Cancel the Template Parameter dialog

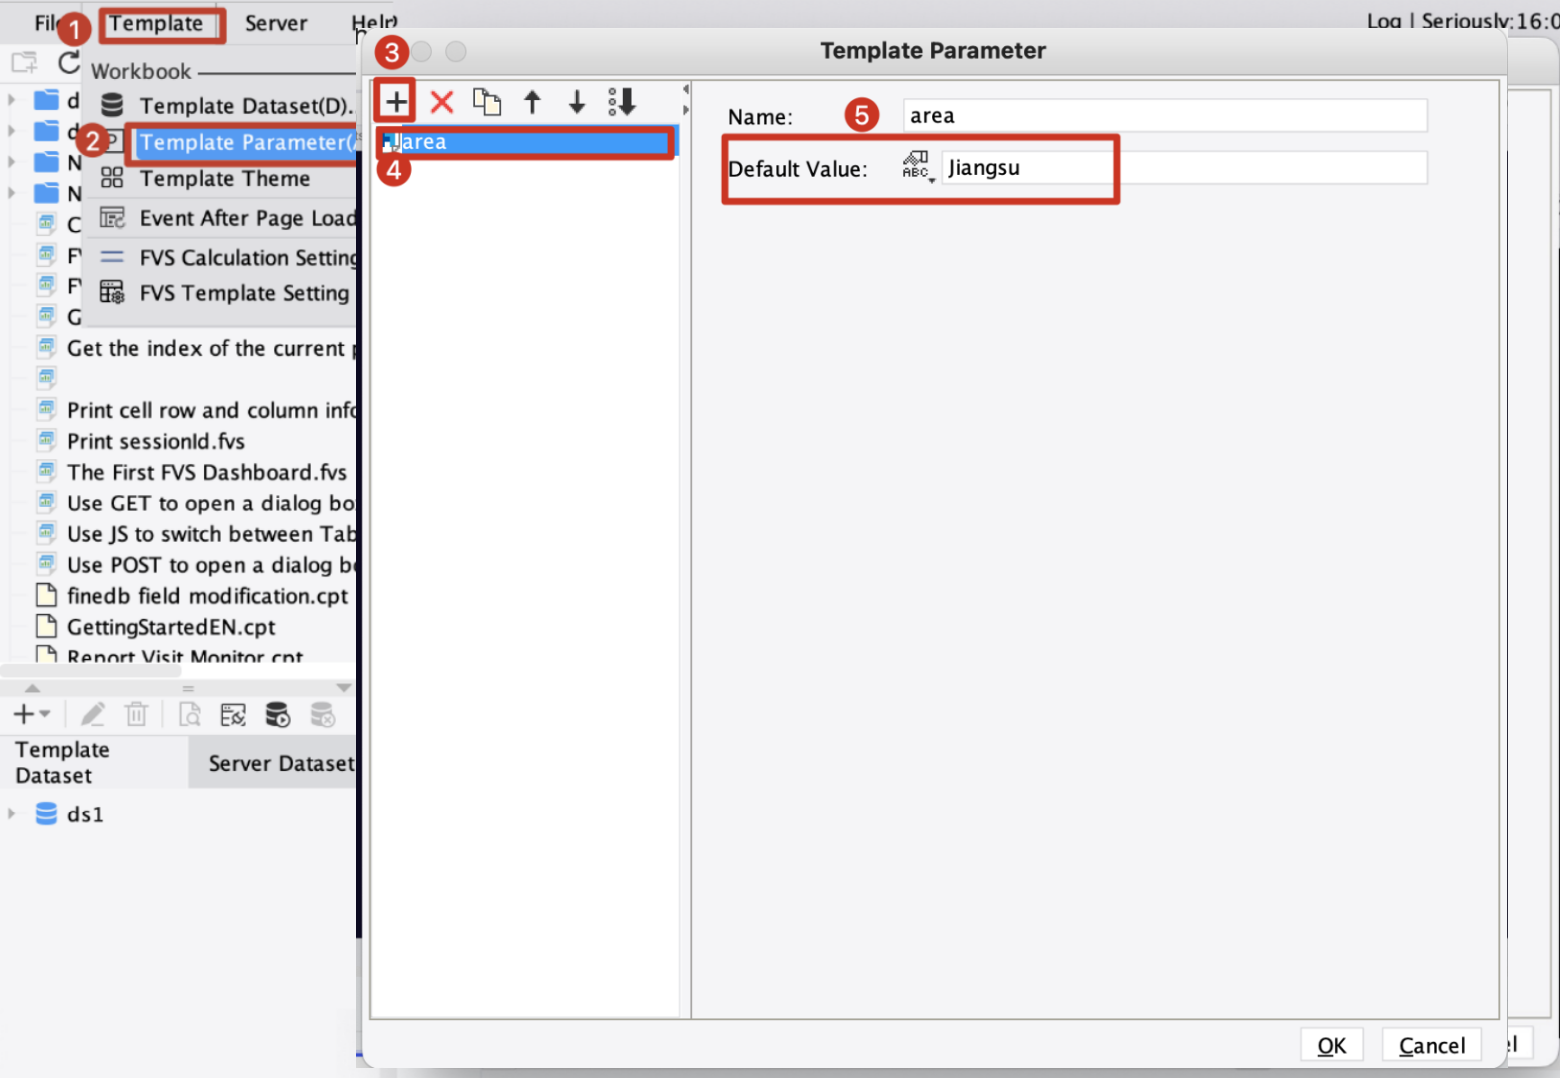(1431, 1044)
